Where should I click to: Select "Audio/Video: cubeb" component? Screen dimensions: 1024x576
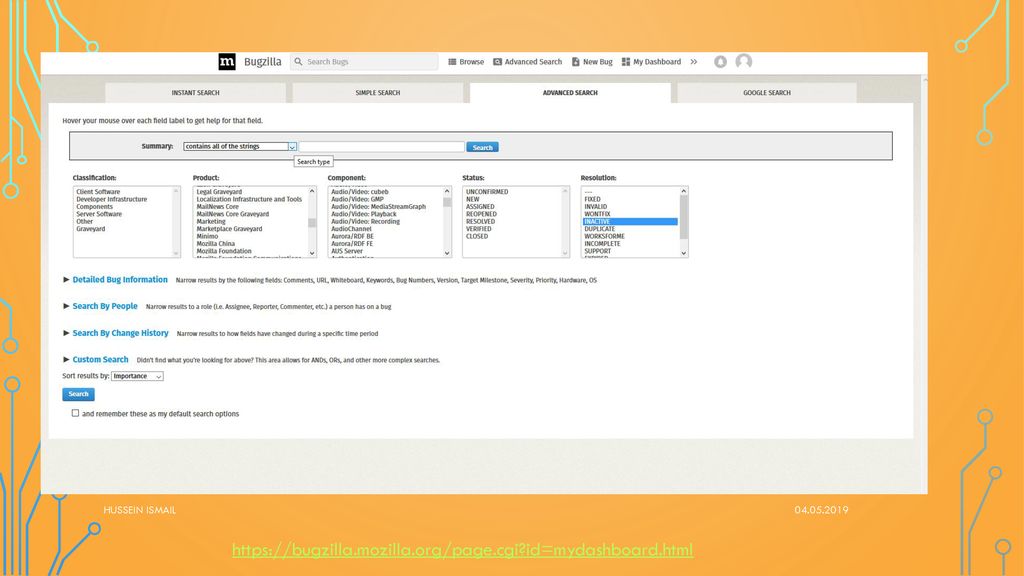coord(359,192)
